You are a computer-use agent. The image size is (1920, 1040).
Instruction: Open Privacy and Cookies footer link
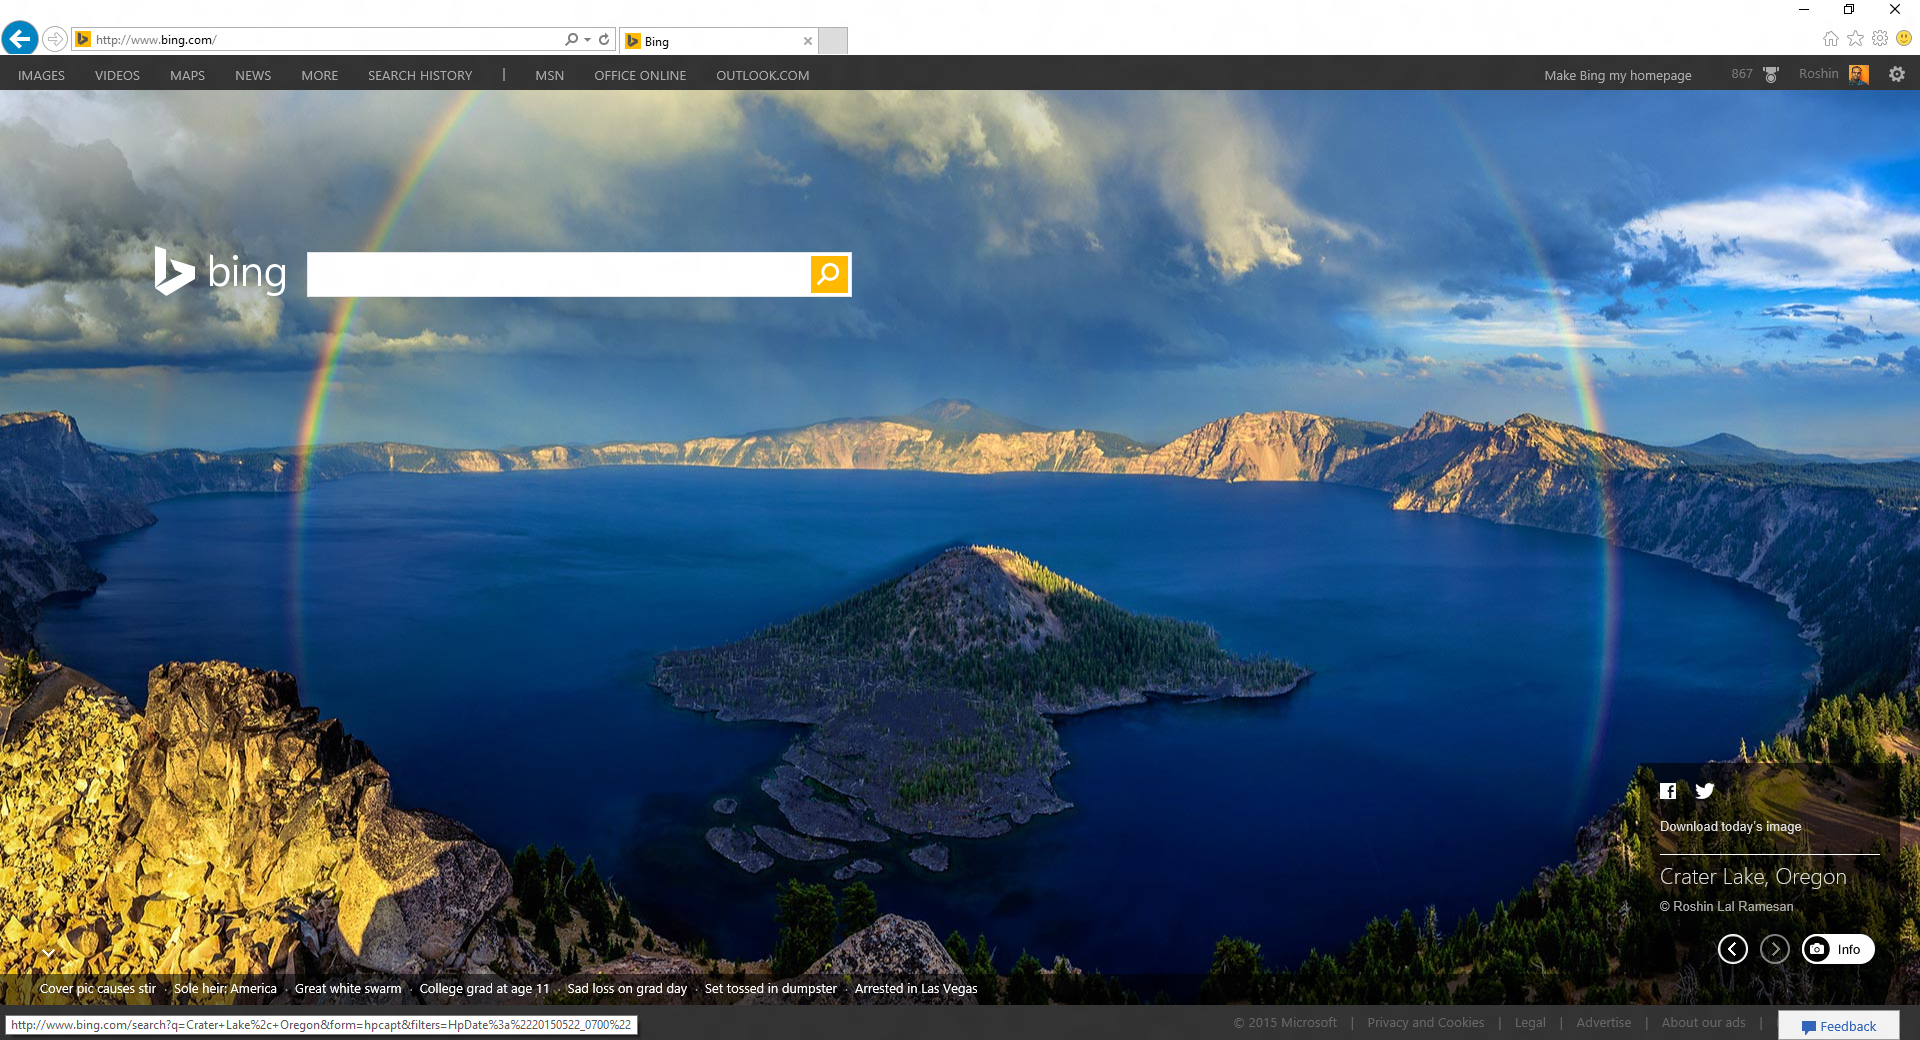(x=1426, y=1022)
